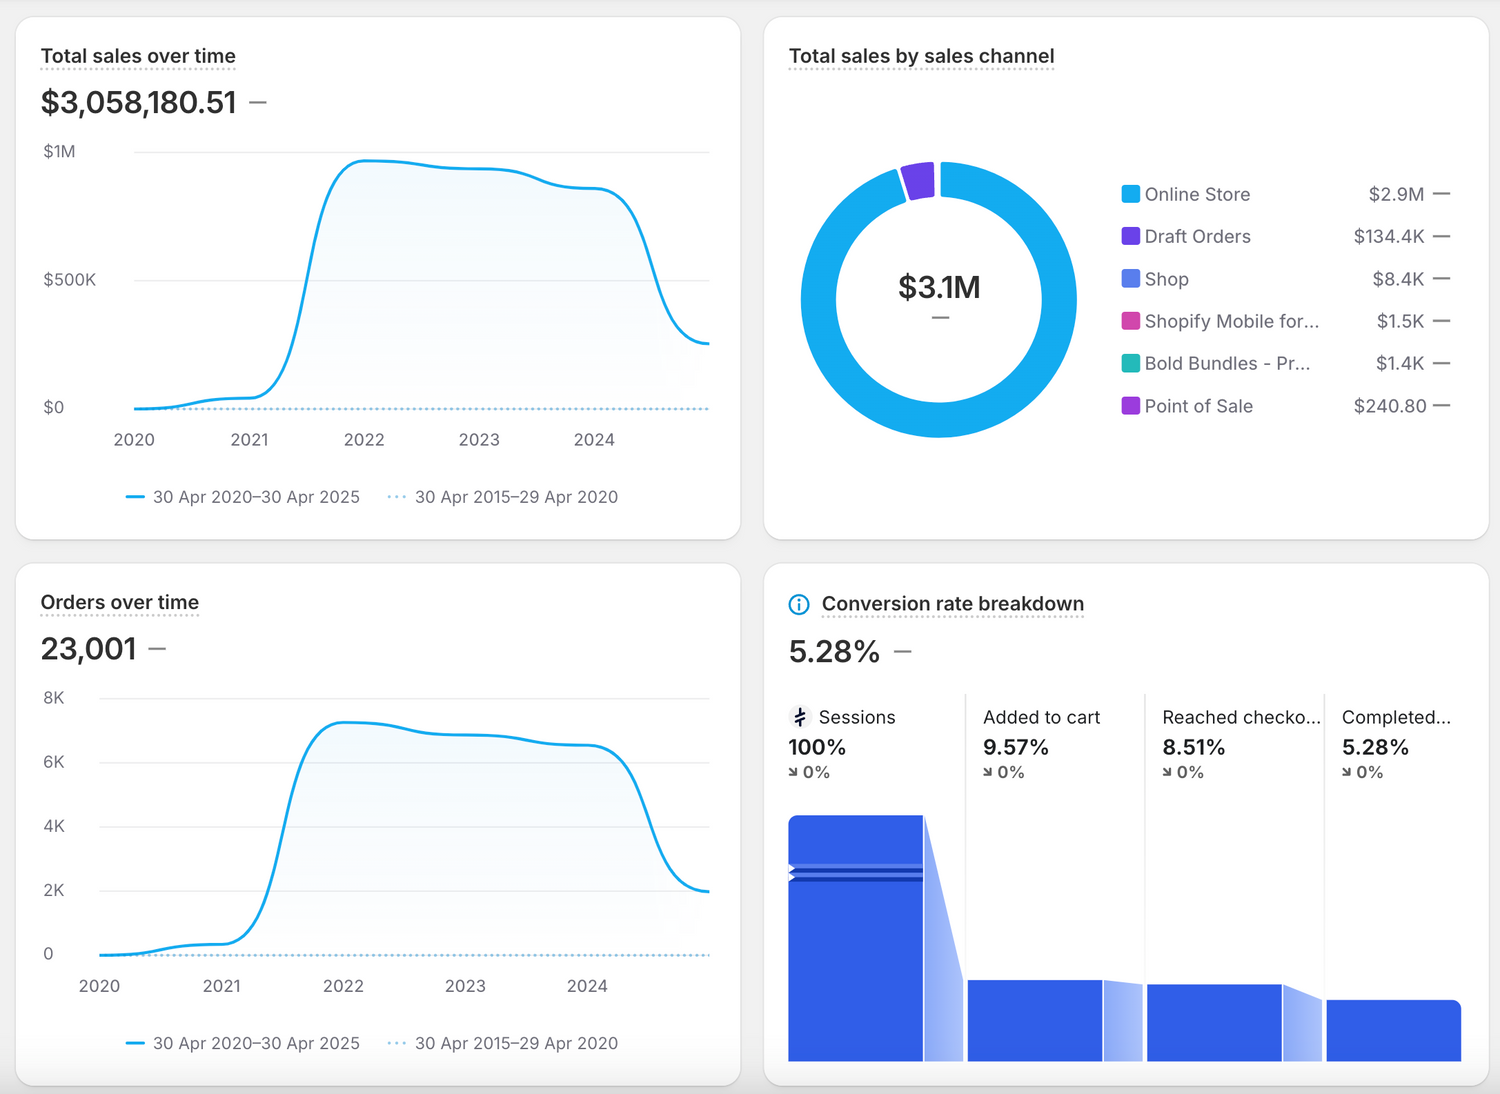Click the Point of Sale legend square
Viewport: 1500px width, 1094px height.
[x=1130, y=406]
